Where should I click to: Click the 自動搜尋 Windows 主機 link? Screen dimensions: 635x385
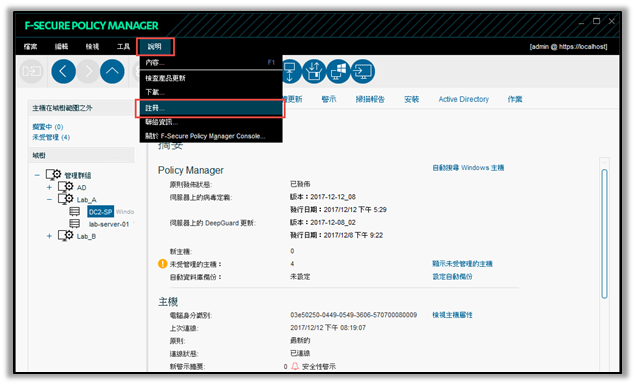[x=468, y=168]
